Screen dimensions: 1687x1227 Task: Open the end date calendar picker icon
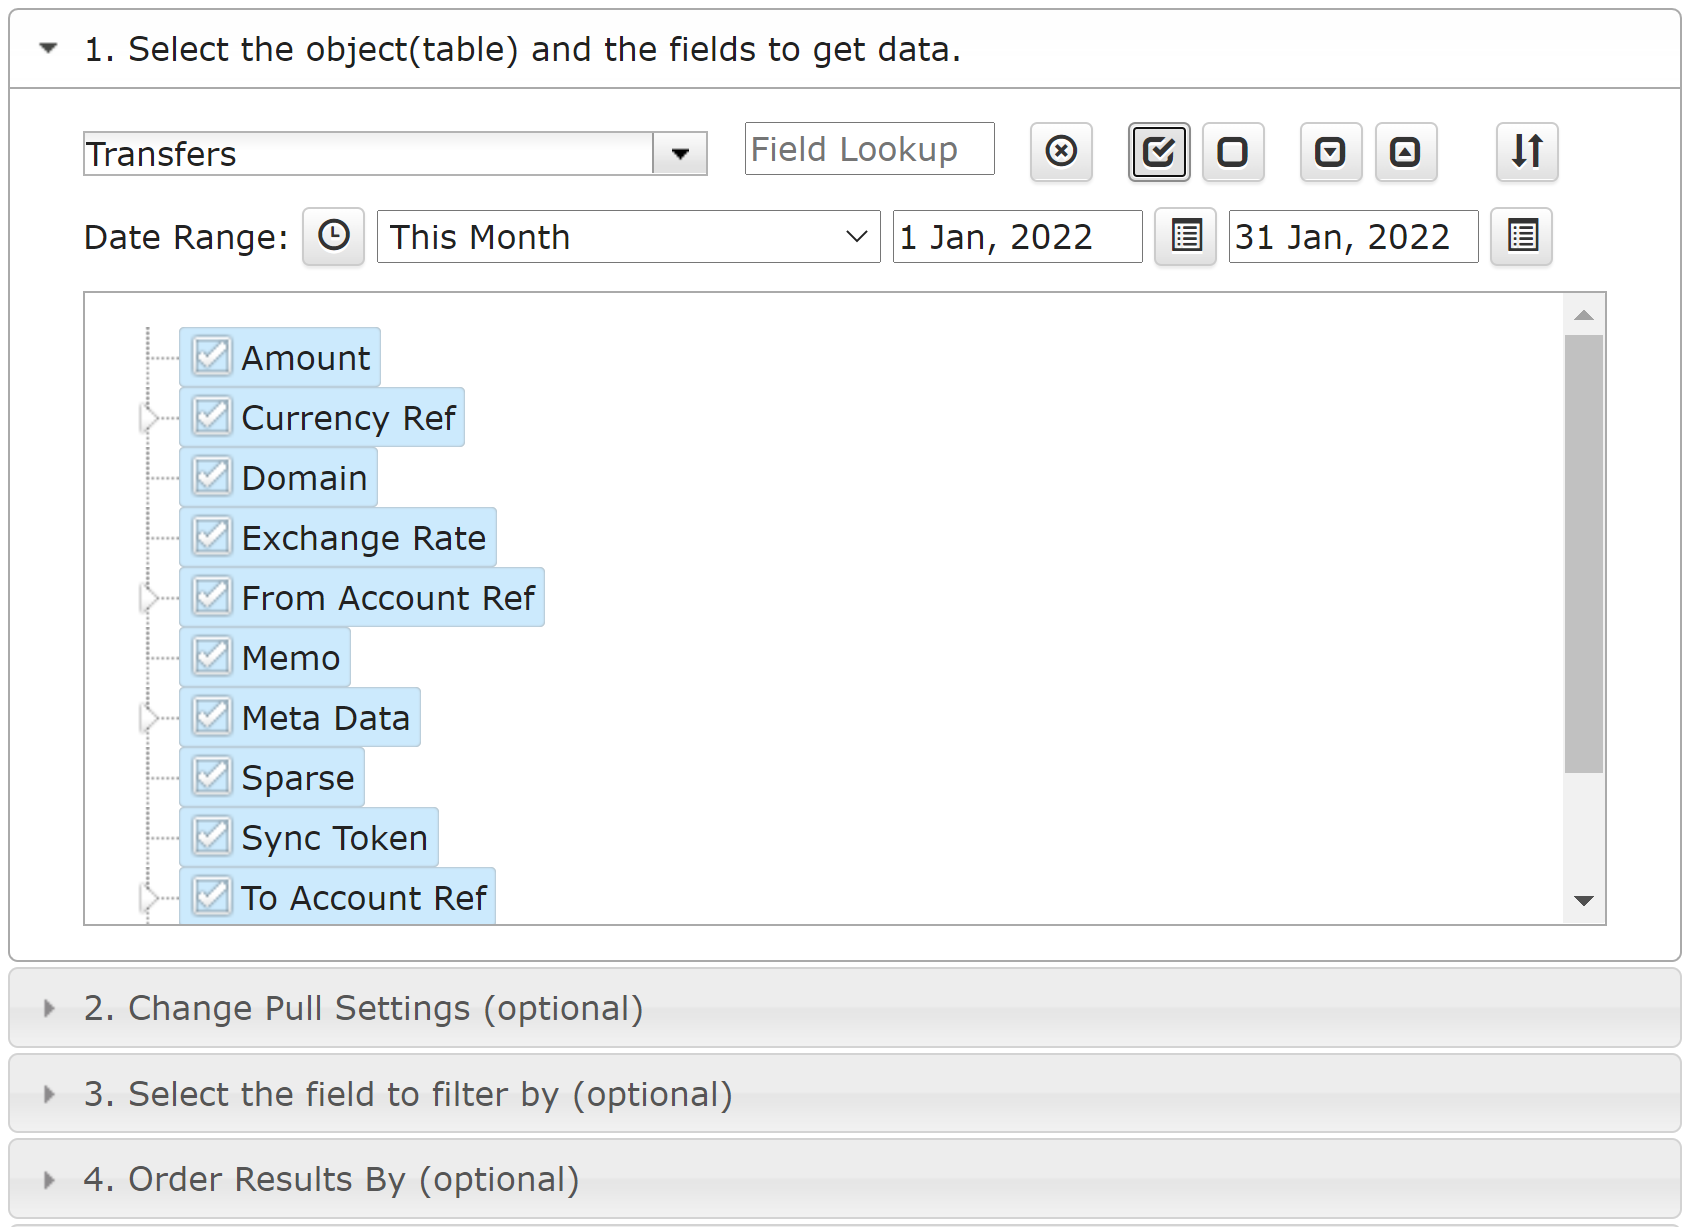tap(1521, 237)
